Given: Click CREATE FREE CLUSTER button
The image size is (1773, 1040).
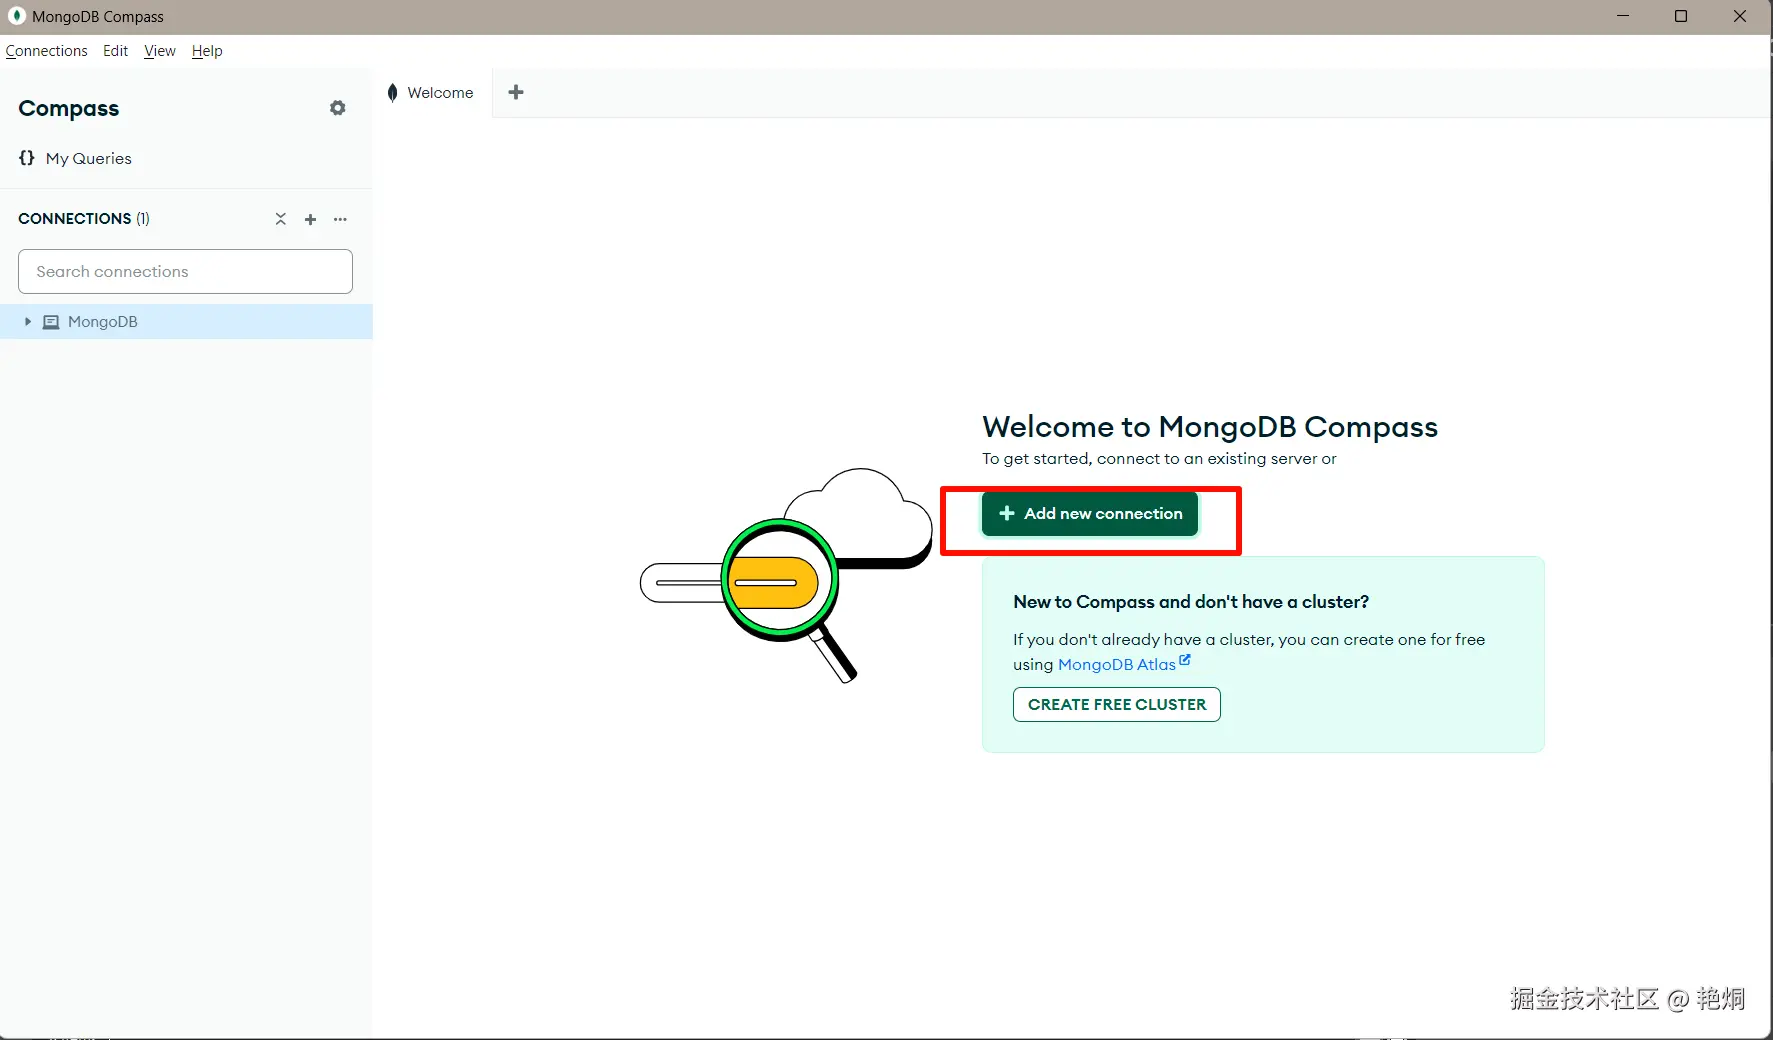Looking at the screenshot, I should point(1117,705).
